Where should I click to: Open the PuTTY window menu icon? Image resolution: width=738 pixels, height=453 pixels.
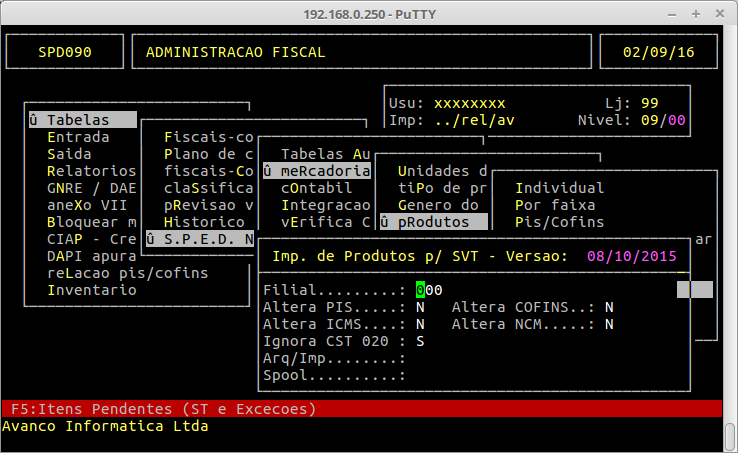tap(12, 12)
